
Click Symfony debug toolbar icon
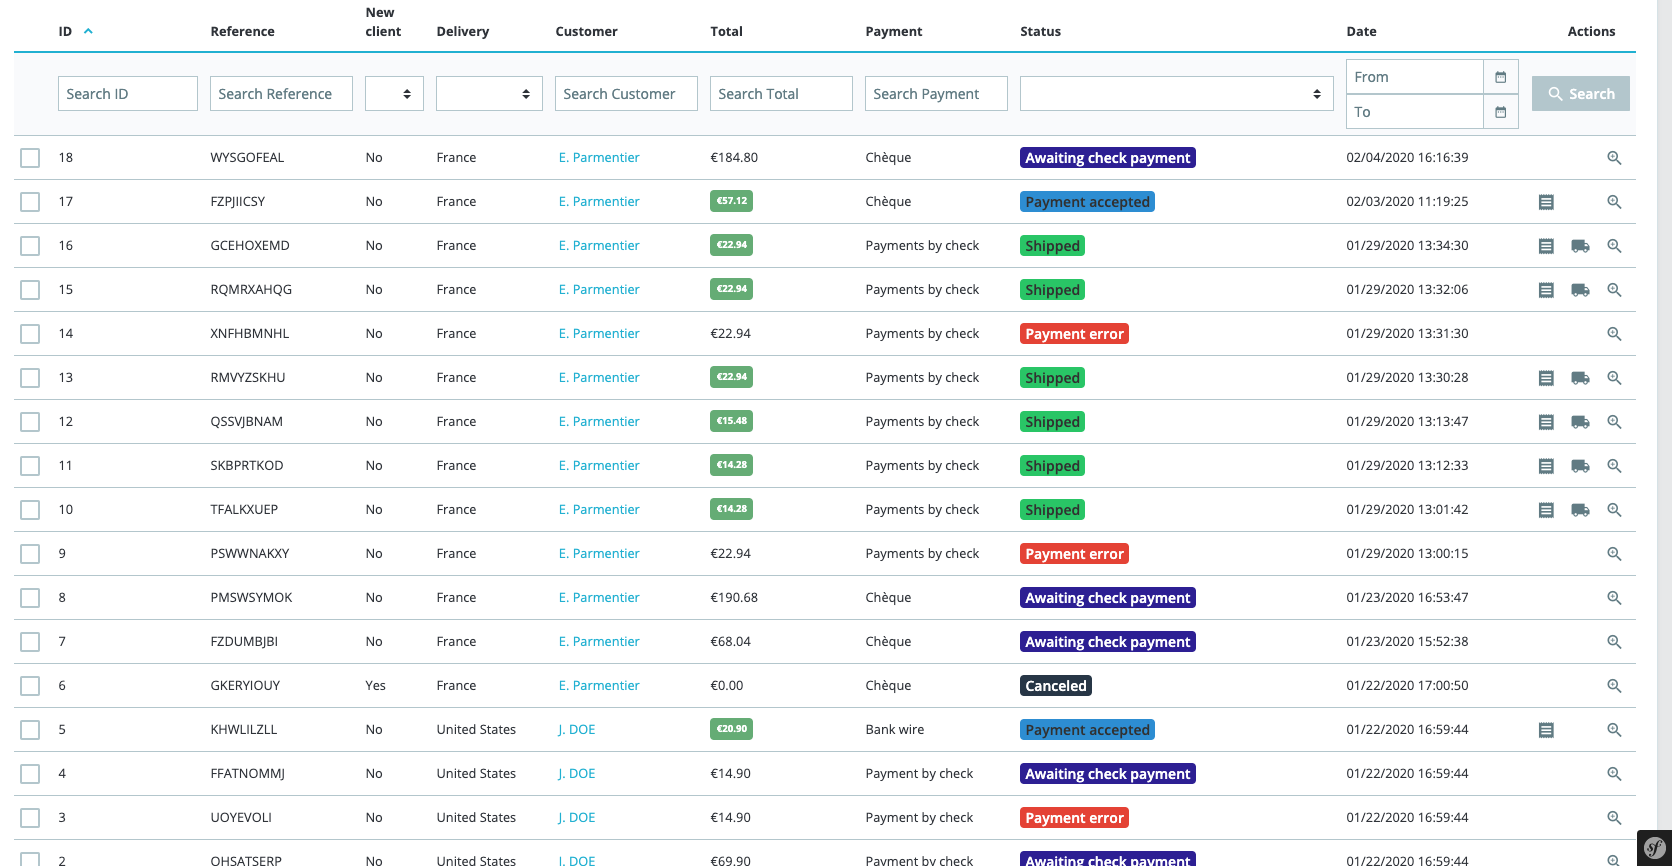pyautogui.click(x=1654, y=848)
